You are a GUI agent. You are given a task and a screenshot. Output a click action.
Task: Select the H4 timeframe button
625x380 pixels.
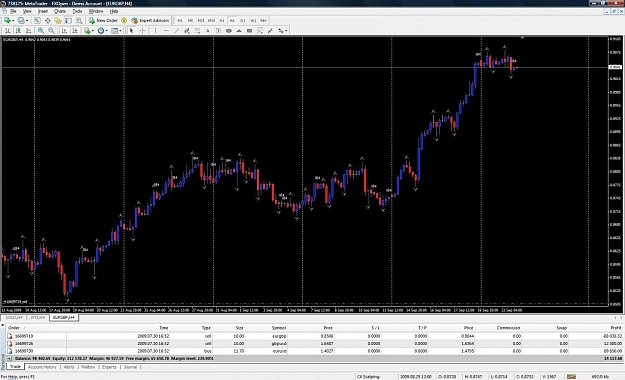(x=232, y=20)
